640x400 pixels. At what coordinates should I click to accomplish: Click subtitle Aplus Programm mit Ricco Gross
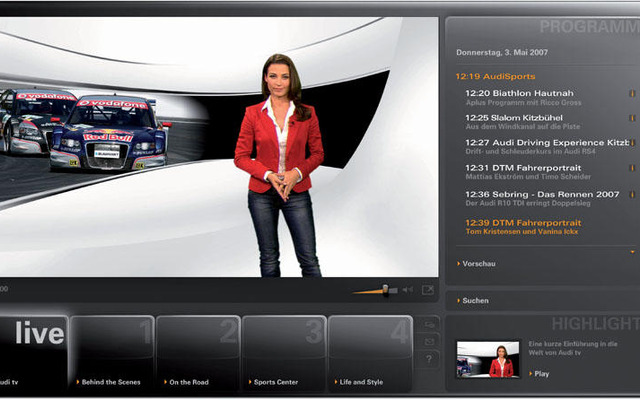point(524,102)
